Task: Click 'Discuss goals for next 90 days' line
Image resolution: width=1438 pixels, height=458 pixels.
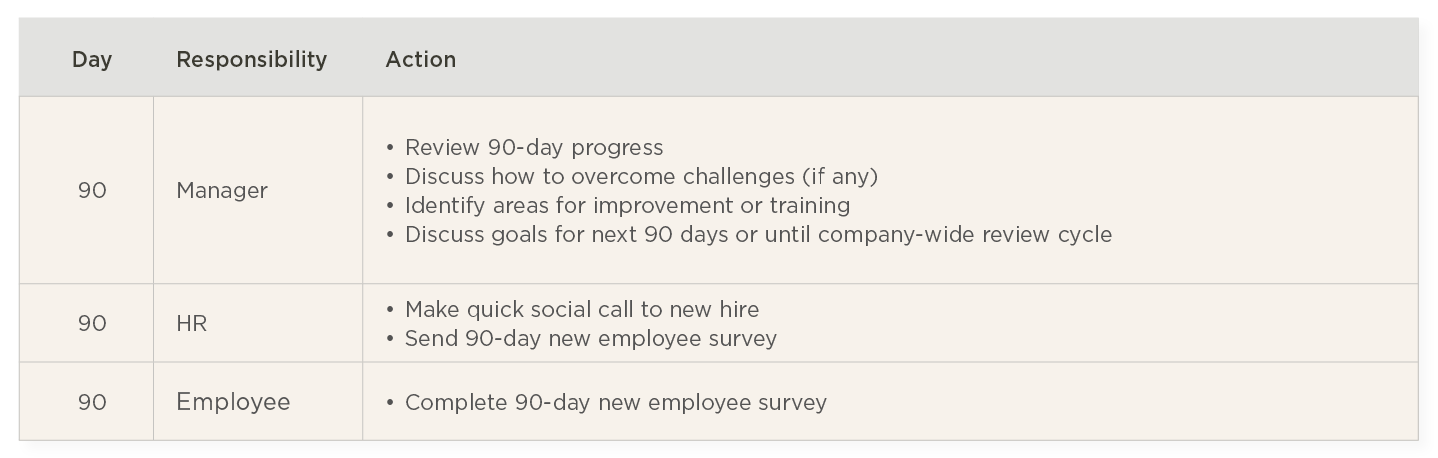Action: point(758,235)
